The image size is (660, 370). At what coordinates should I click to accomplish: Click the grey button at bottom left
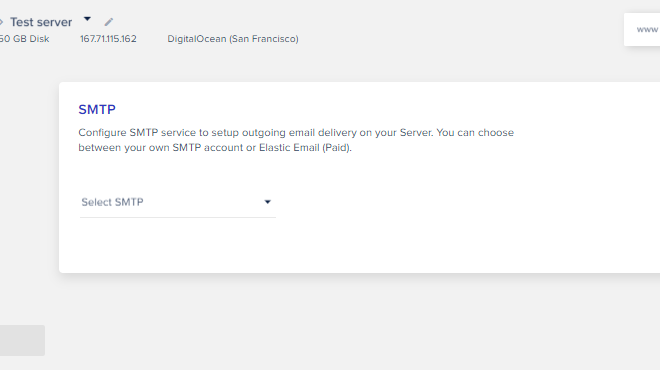click(x=22, y=340)
